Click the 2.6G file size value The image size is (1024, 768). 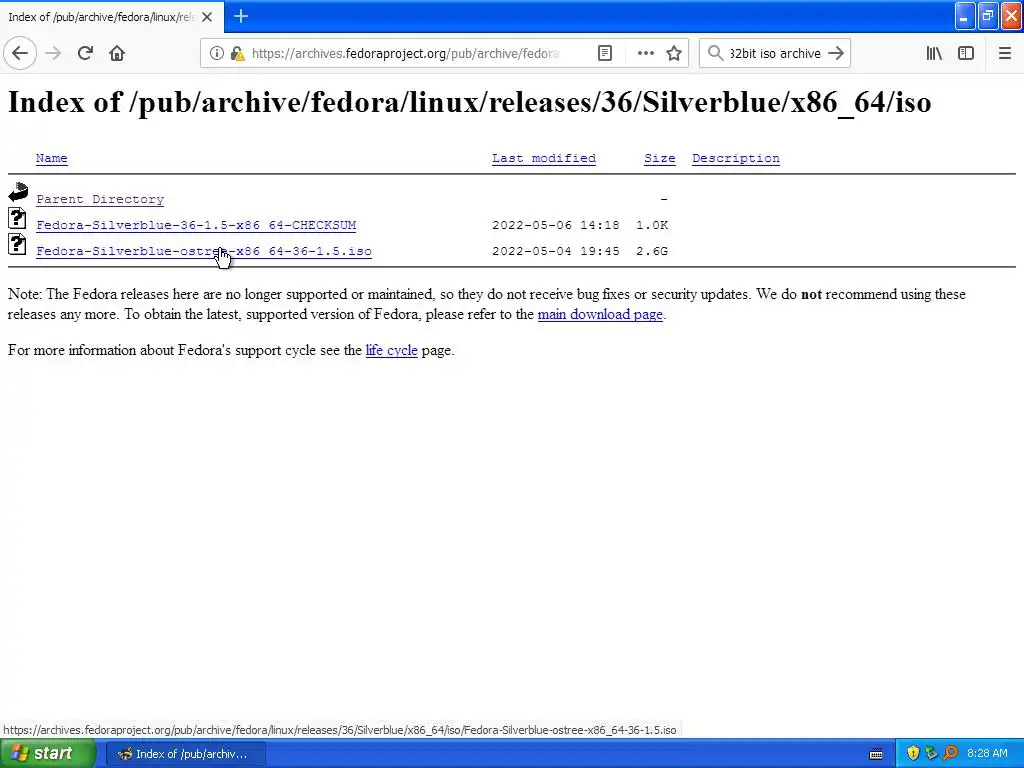click(652, 251)
